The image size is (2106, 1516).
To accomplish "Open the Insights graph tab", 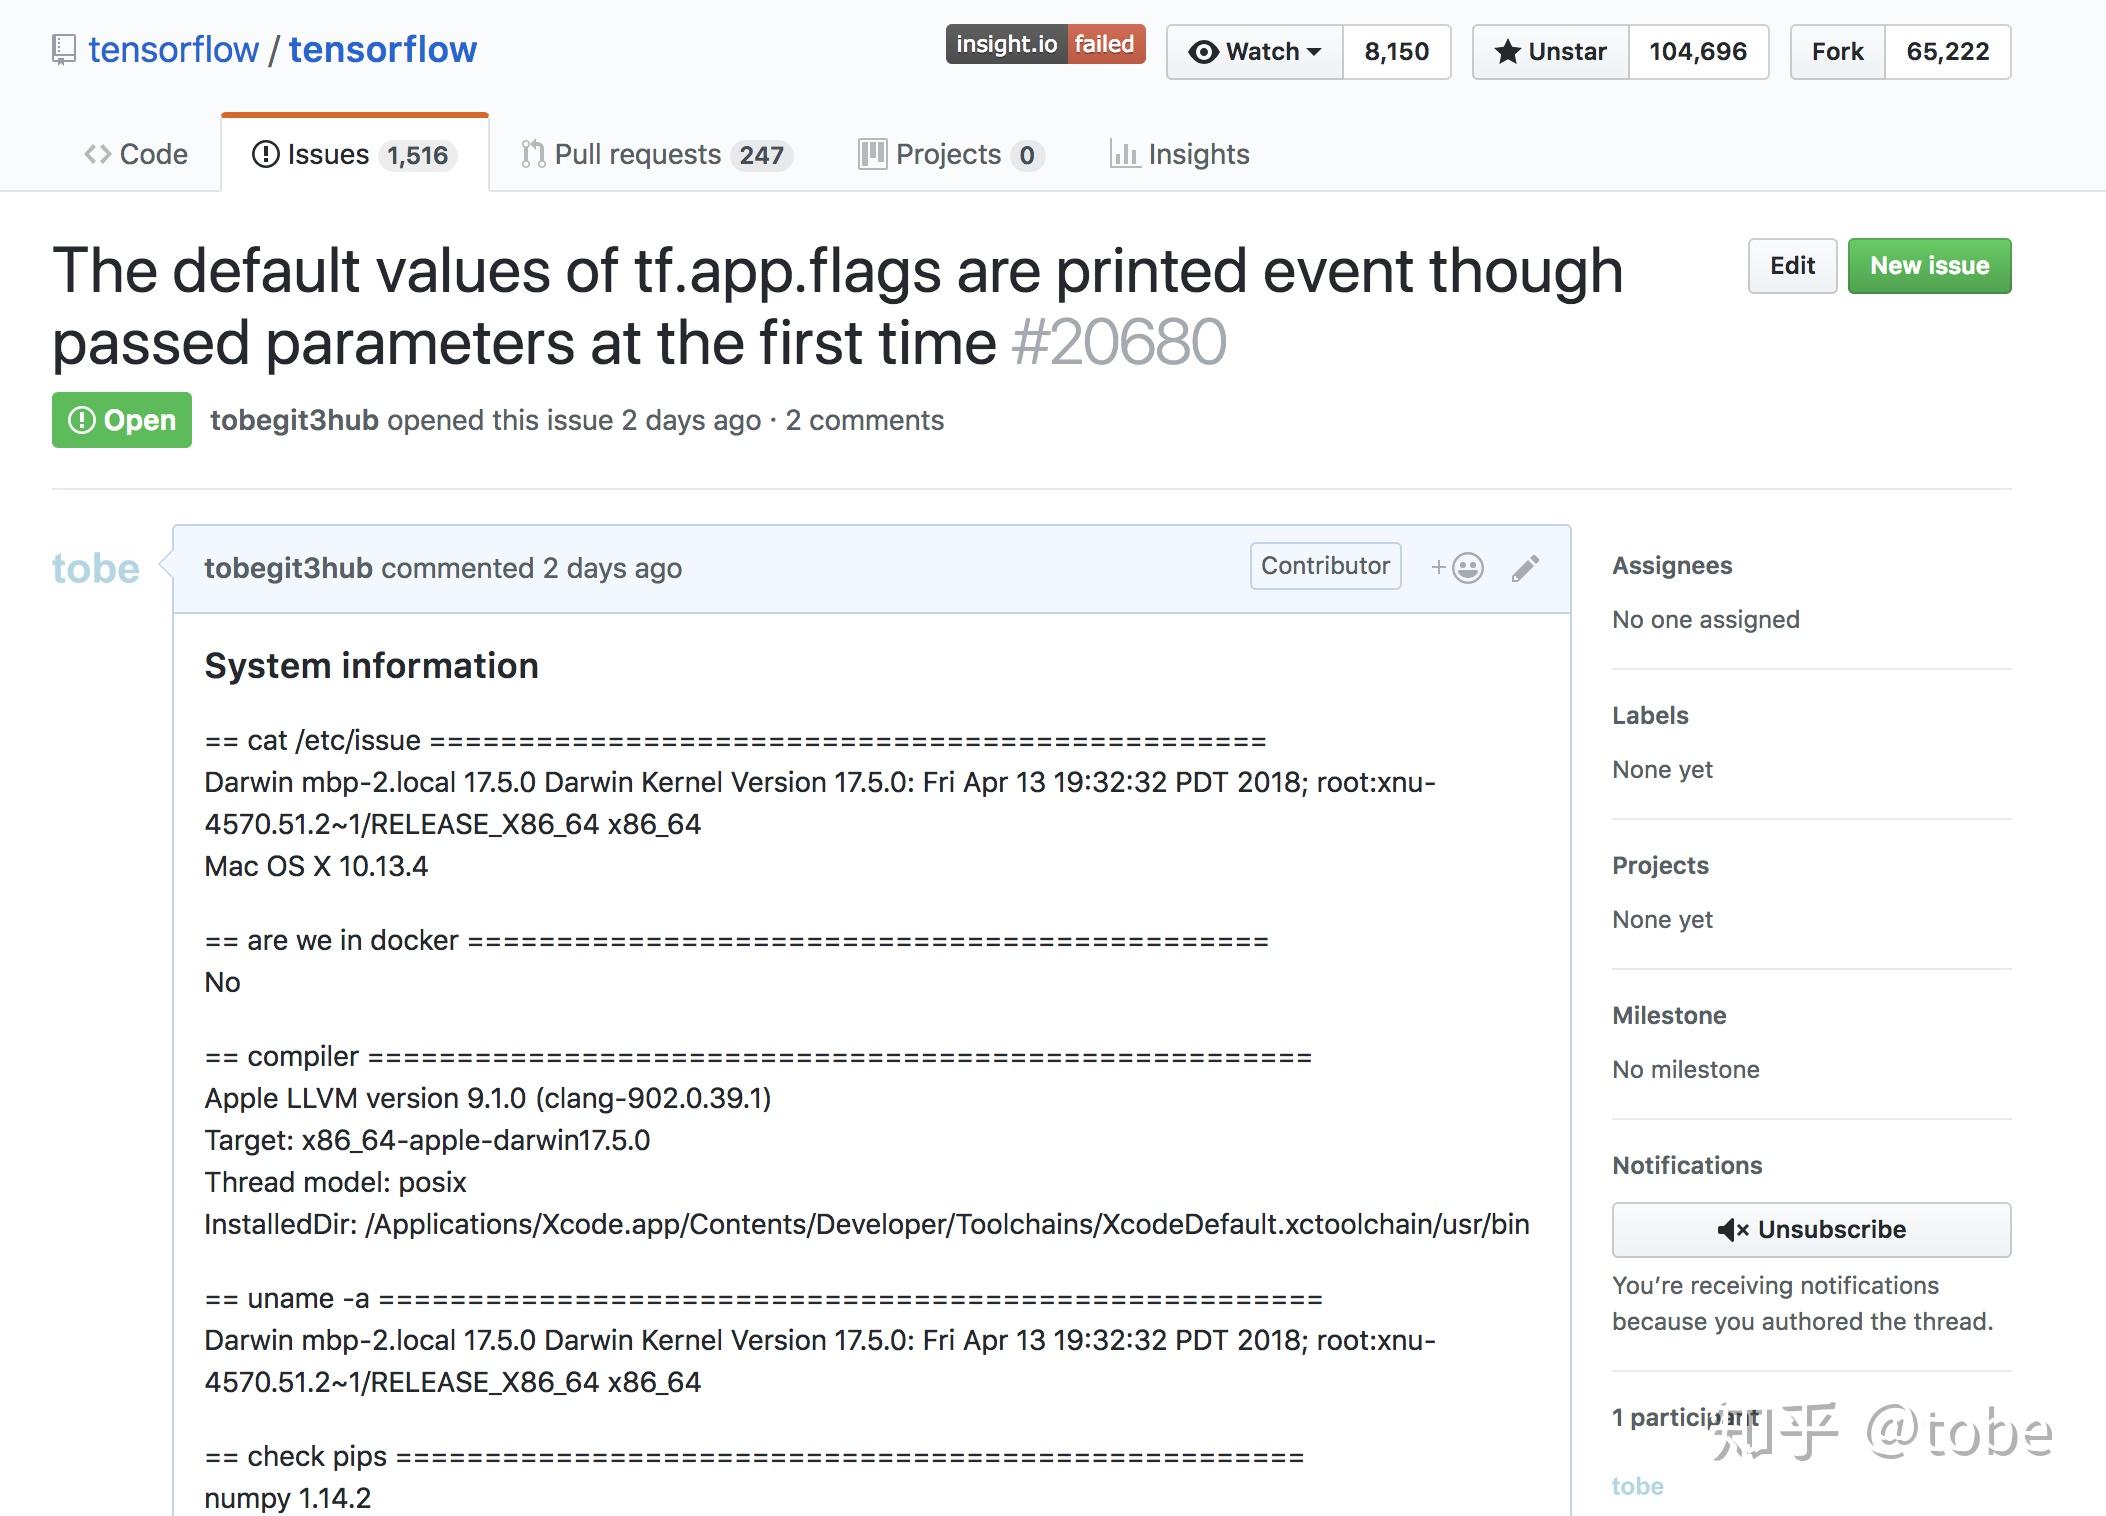I will tap(1180, 154).
